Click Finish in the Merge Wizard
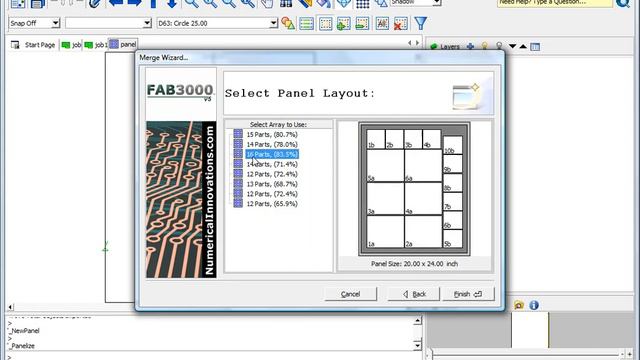 [x=468, y=294]
